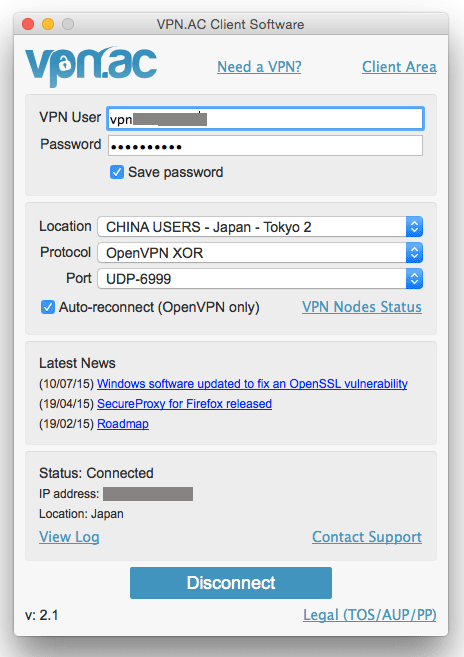Expand the Protocol dropdown set to OpenVPN XOR
This screenshot has height=657, width=464.
point(260,253)
